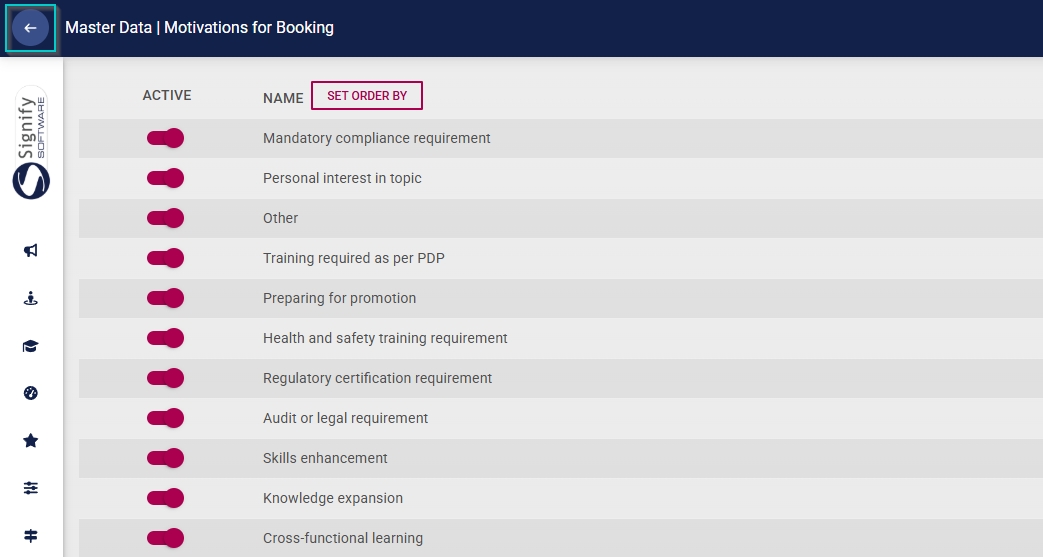Toggle Health and safety training requirement

[x=166, y=337]
